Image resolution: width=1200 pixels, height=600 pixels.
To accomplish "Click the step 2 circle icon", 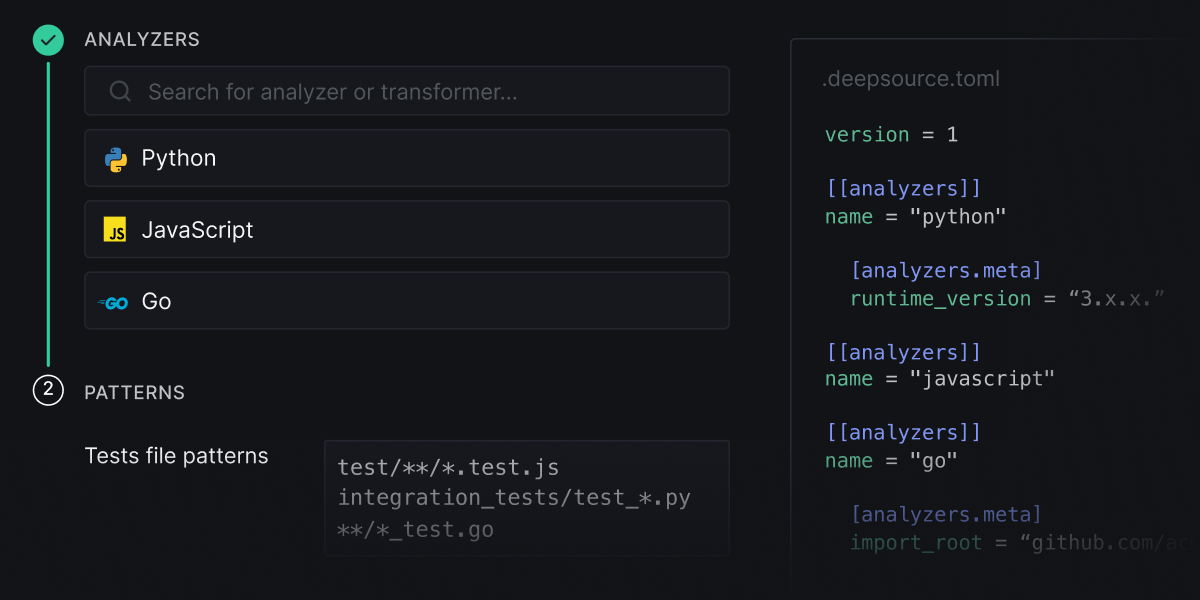I will point(47,392).
